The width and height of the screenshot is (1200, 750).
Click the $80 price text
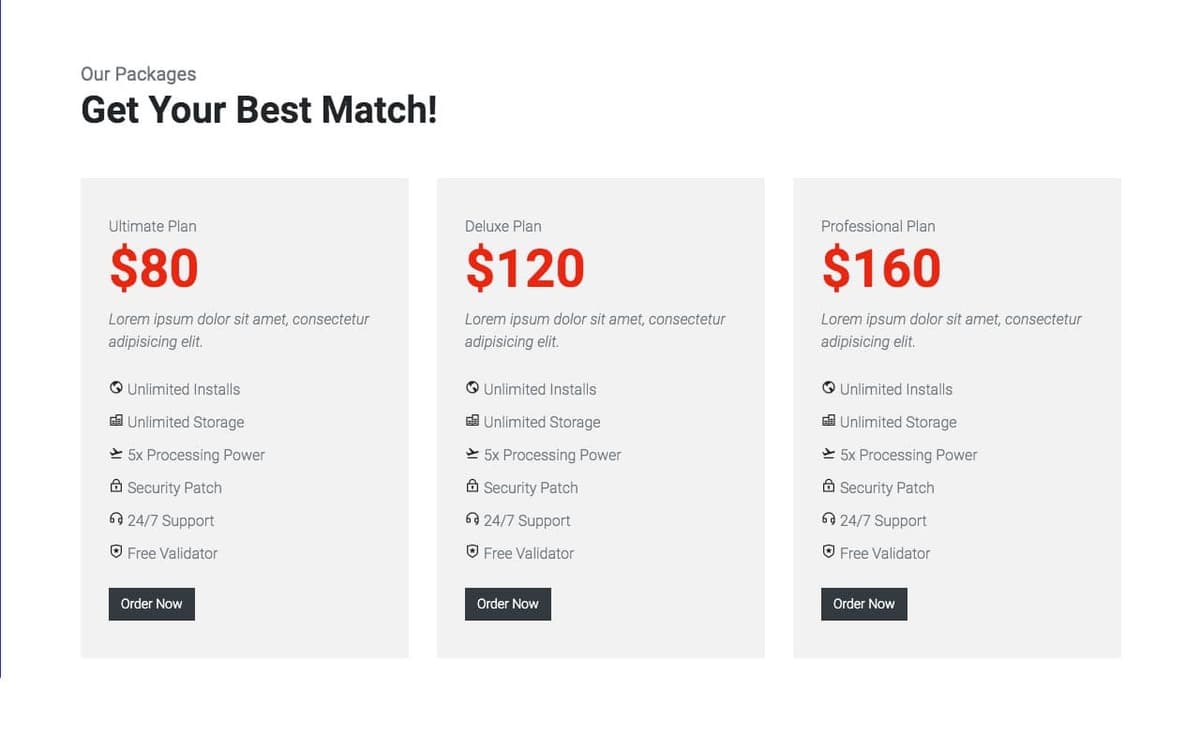[x=154, y=268]
